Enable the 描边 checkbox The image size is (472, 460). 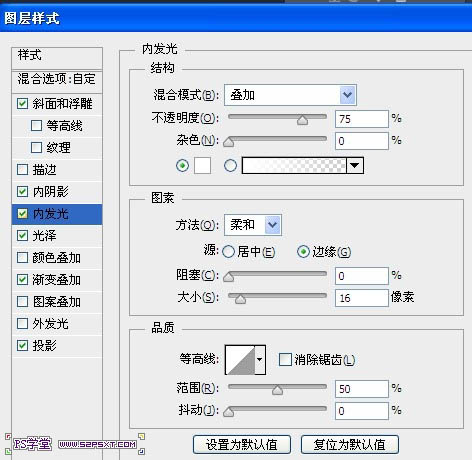point(22,170)
